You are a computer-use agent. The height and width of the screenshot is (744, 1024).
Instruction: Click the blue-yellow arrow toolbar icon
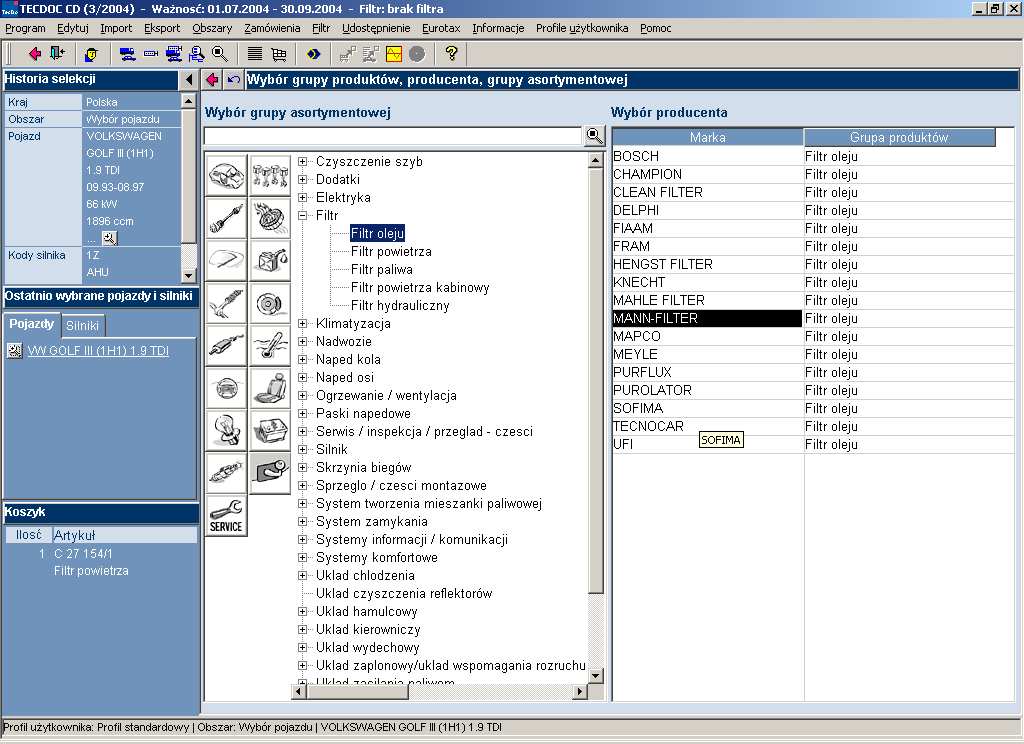(x=313, y=54)
